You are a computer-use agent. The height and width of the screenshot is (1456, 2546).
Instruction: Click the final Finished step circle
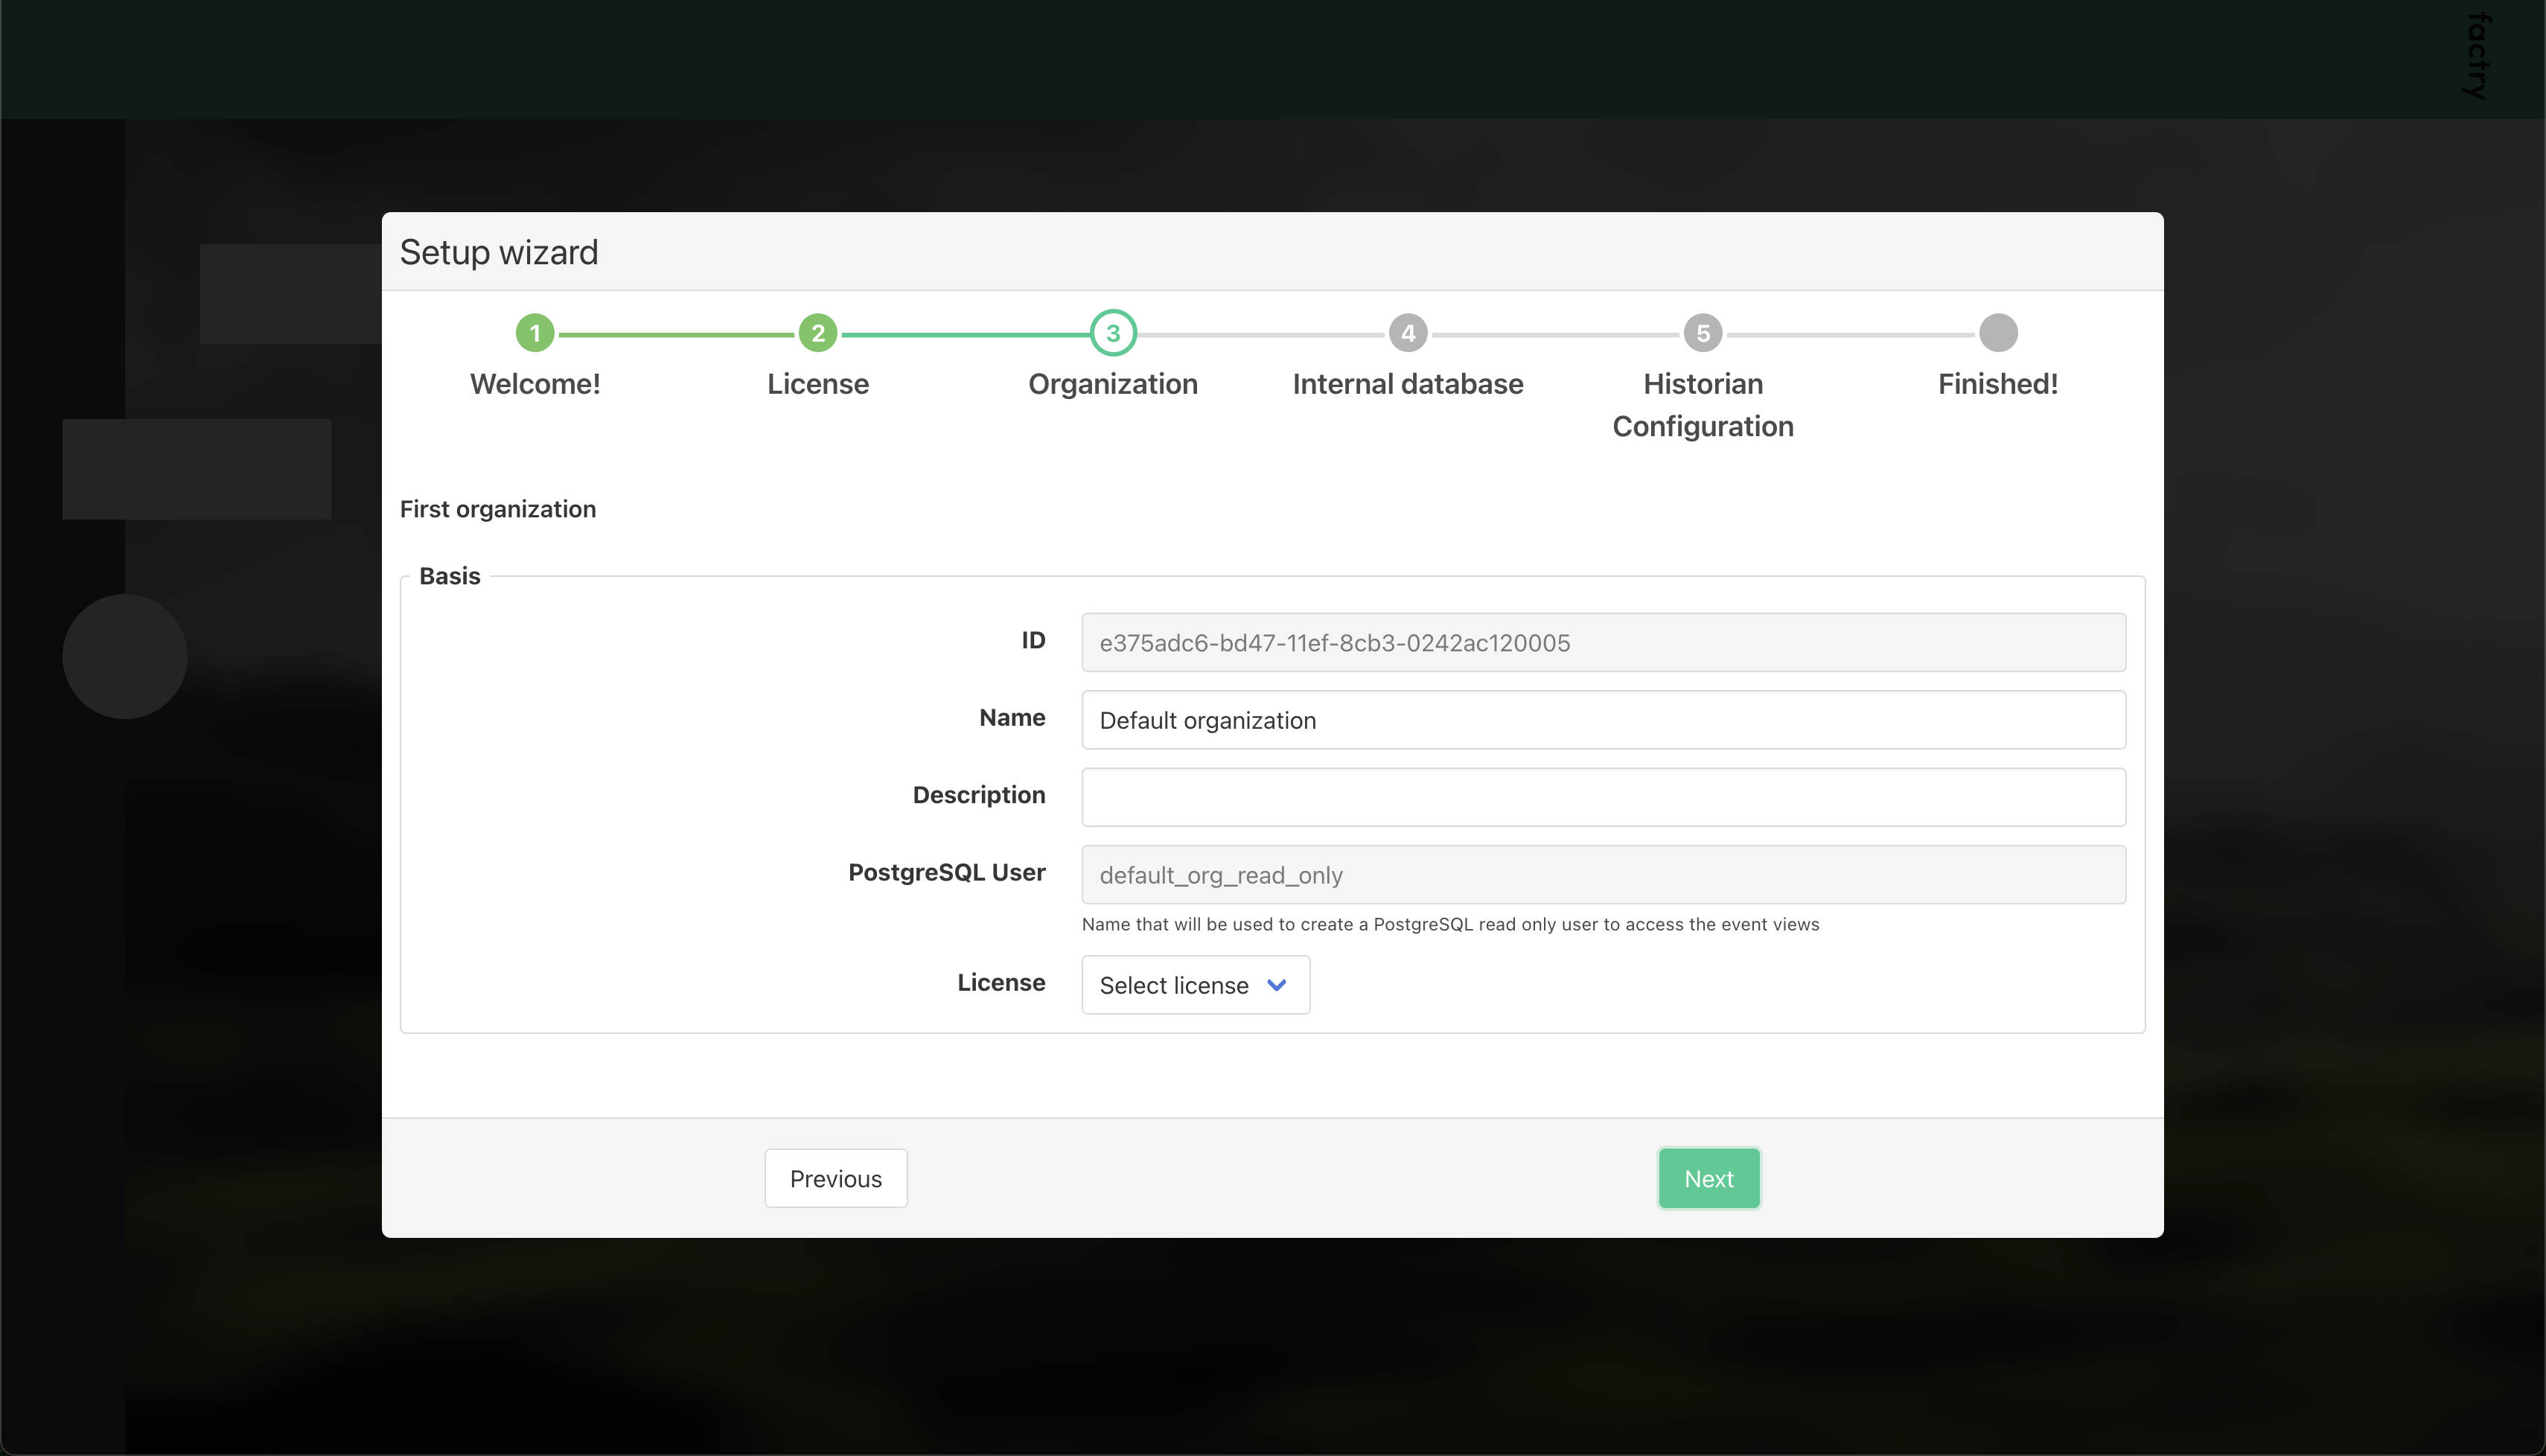pyautogui.click(x=1998, y=333)
